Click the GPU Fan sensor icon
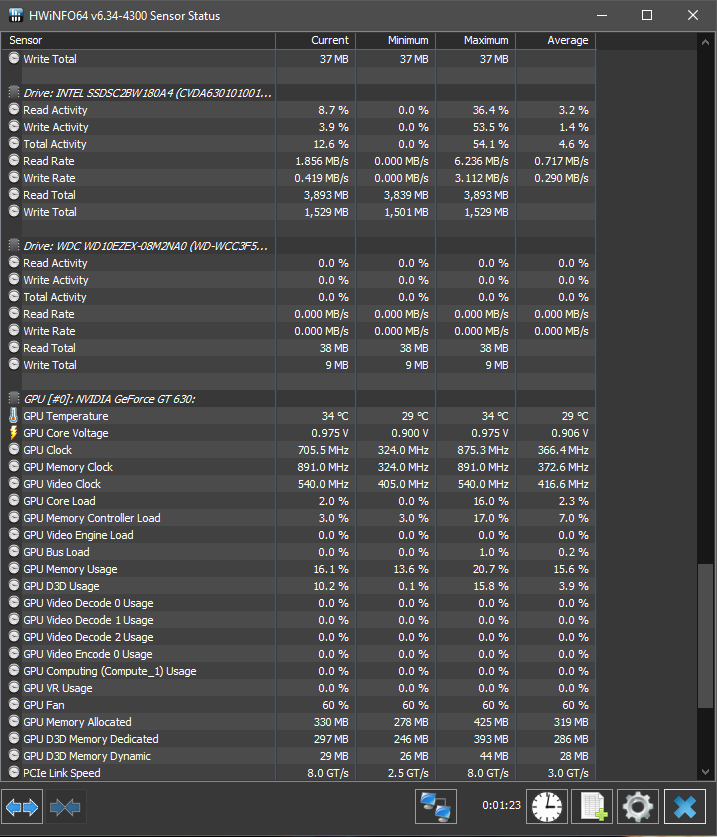Image resolution: width=717 pixels, height=837 pixels. coord(14,704)
